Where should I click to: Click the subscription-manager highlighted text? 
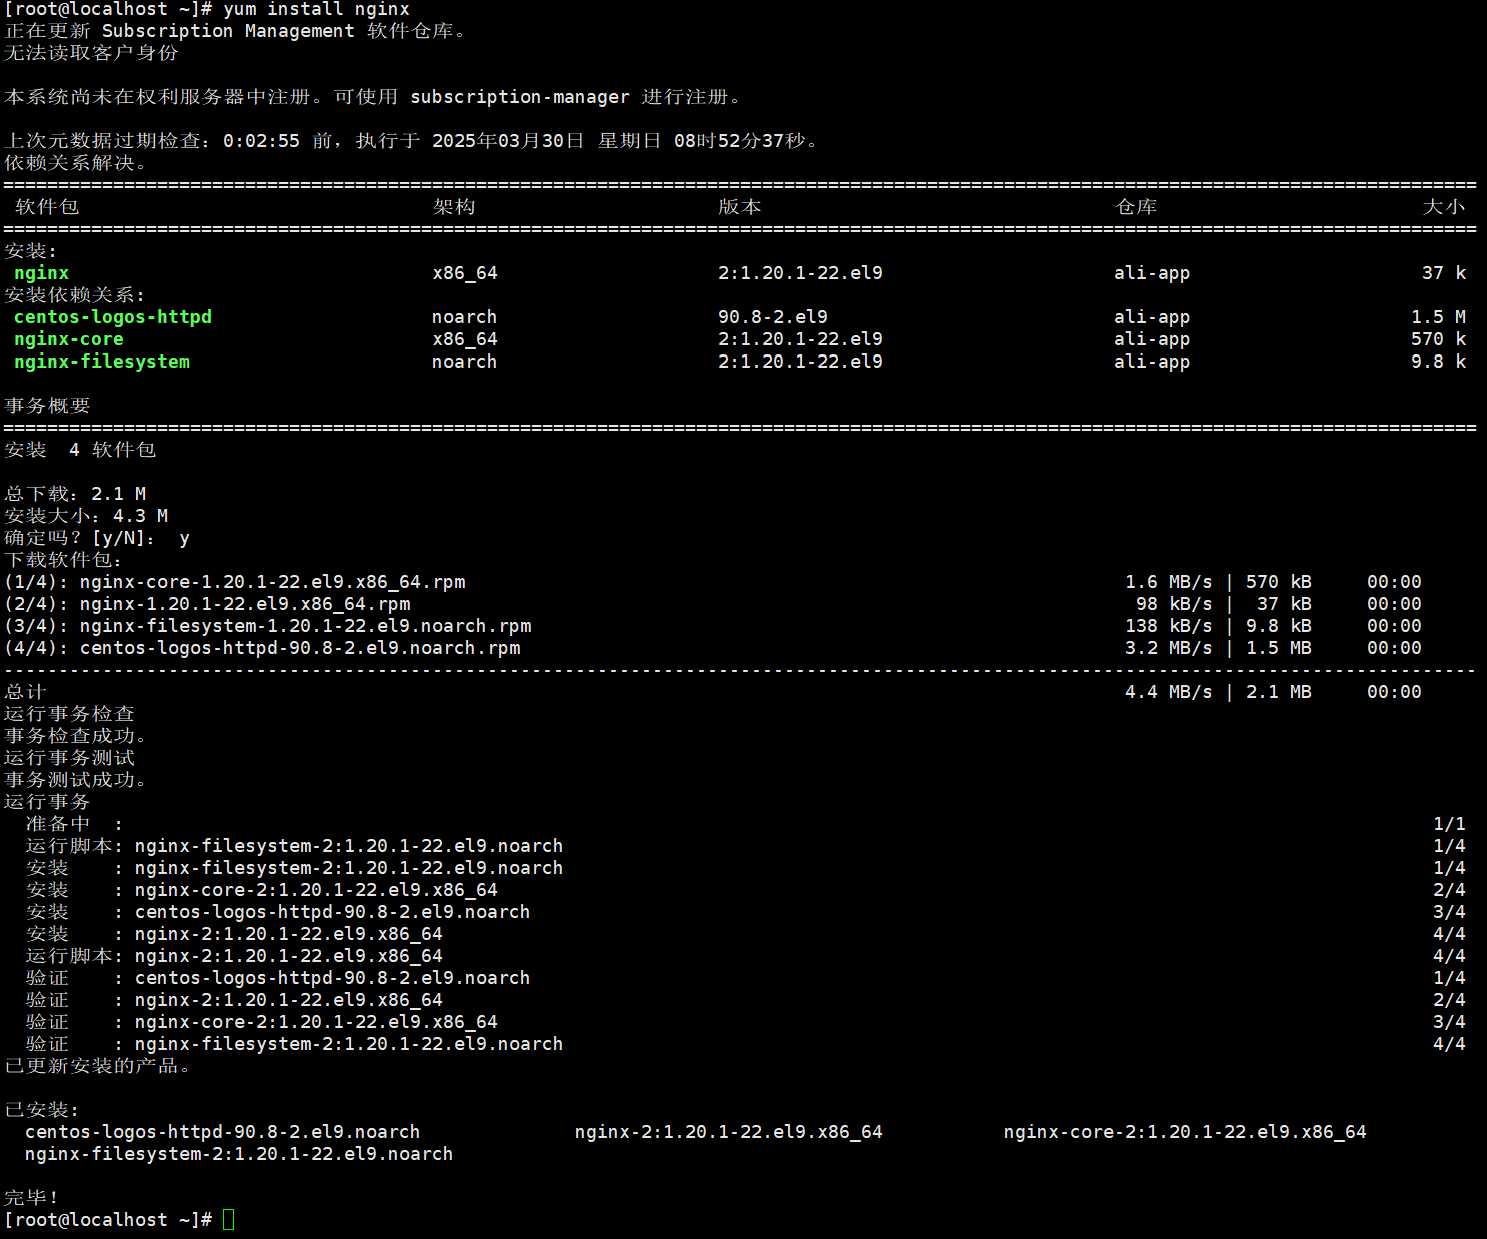click(519, 96)
